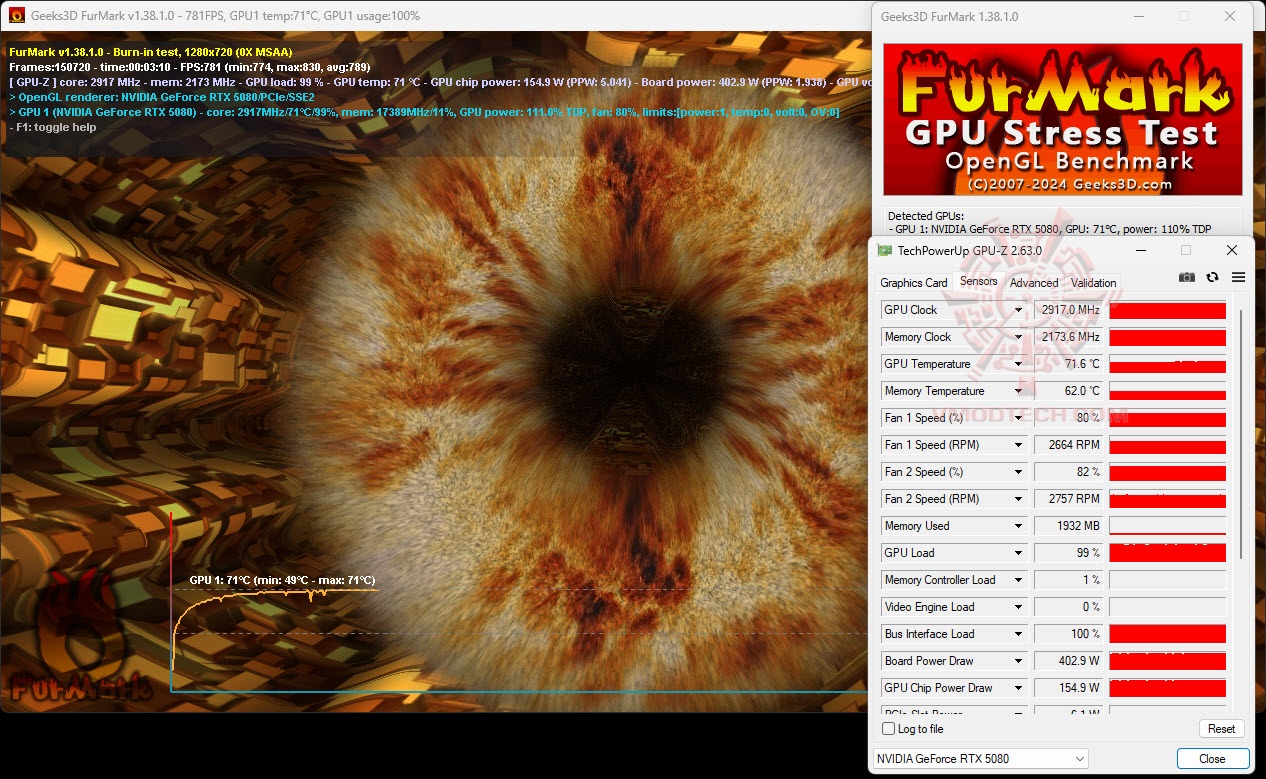Expand the Memory Used sensor dropdown

pyautogui.click(x=1019, y=526)
